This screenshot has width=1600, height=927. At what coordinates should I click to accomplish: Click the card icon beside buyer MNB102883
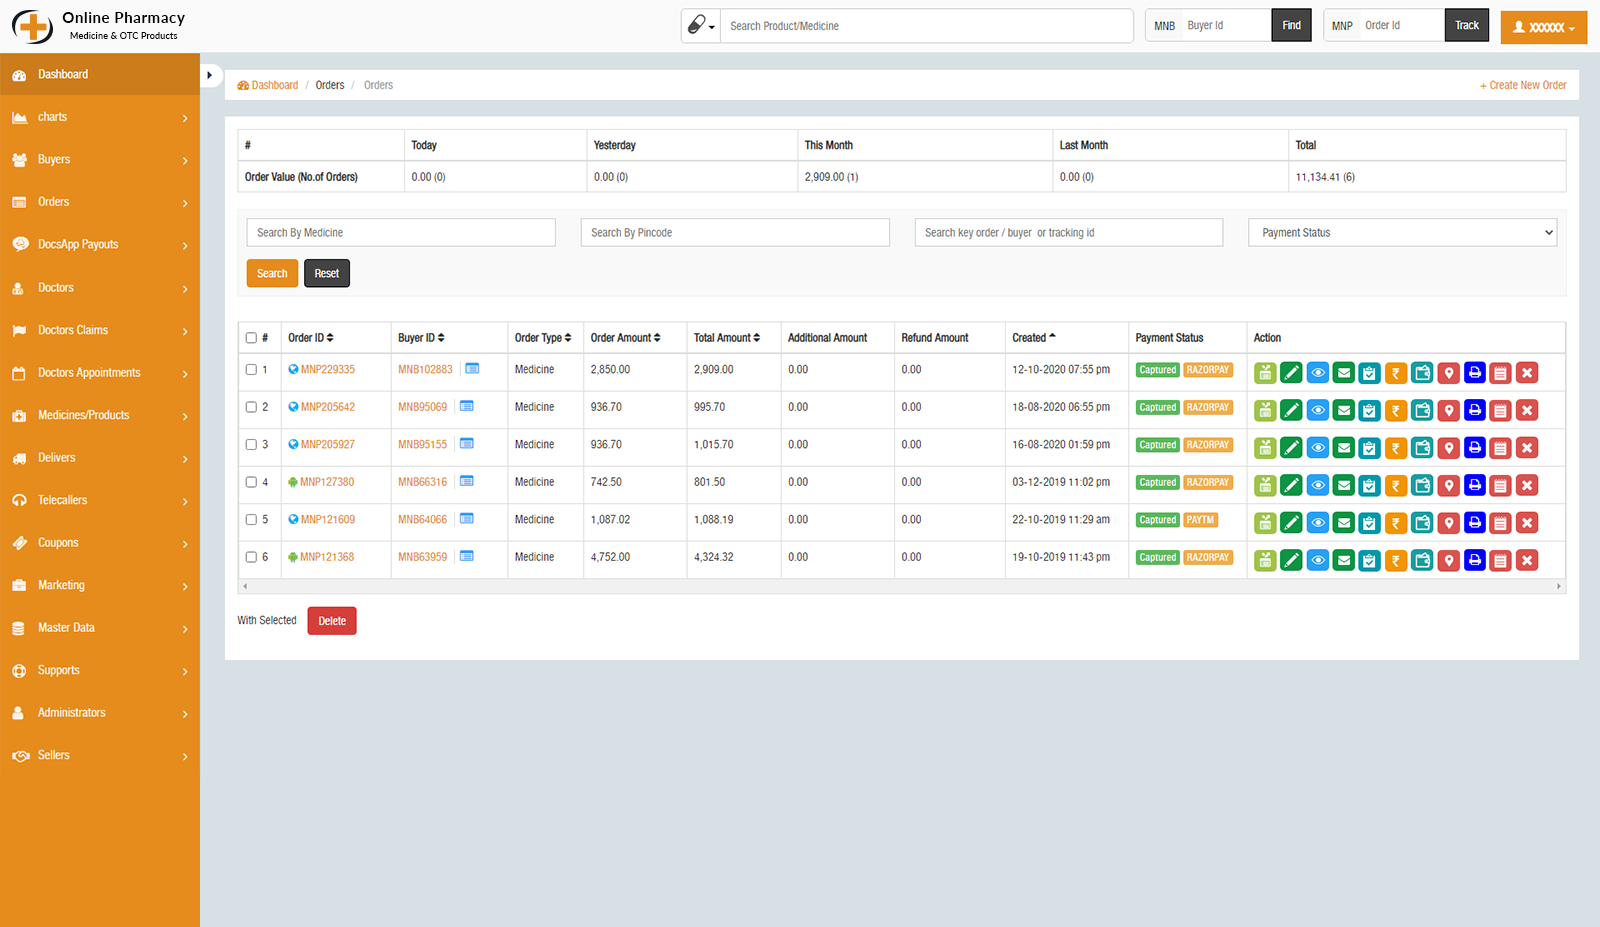[472, 369]
